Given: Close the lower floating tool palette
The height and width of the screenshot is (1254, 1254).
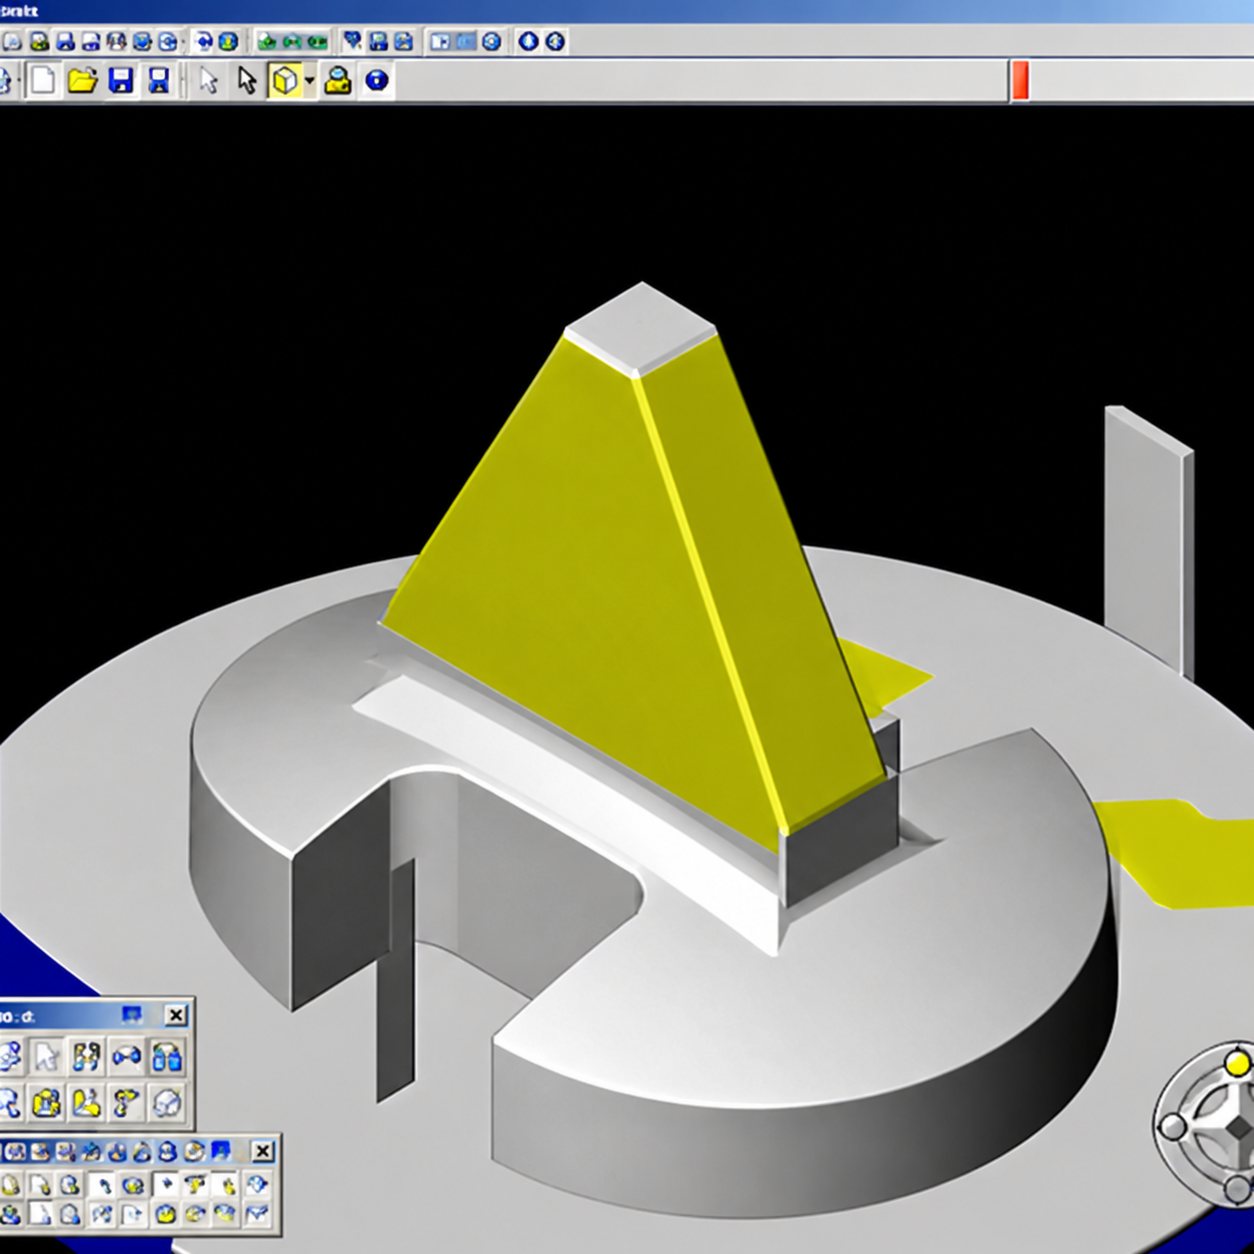Looking at the screenshot, I should pos(262,1151).
